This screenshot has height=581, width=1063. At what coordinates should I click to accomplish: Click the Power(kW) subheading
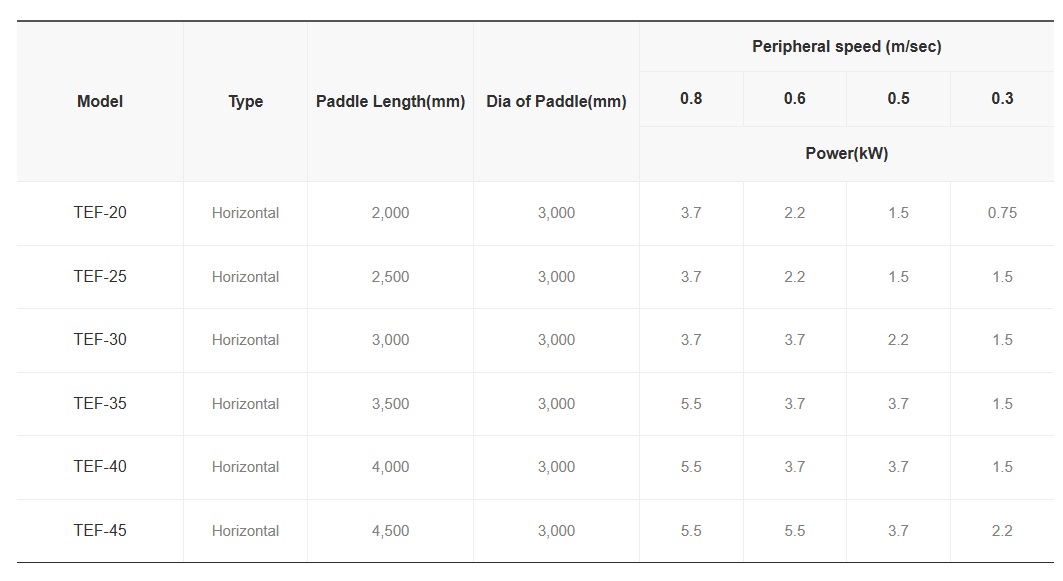click(846, 153)
